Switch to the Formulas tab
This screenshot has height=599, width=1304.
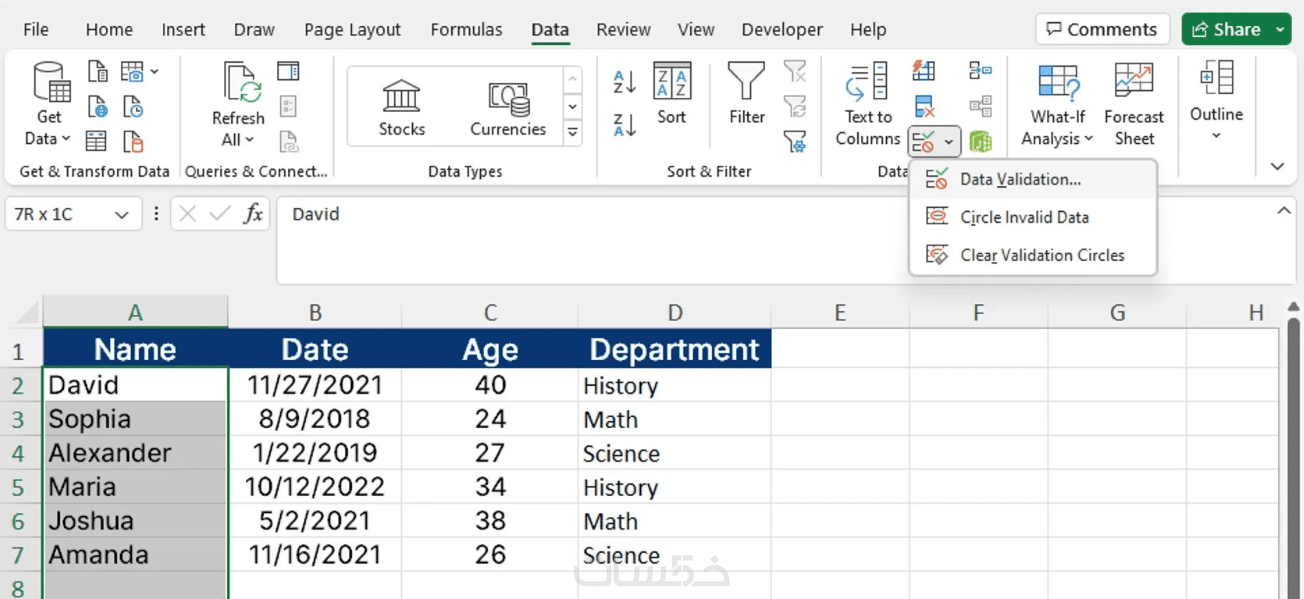[x=466, y=29]
